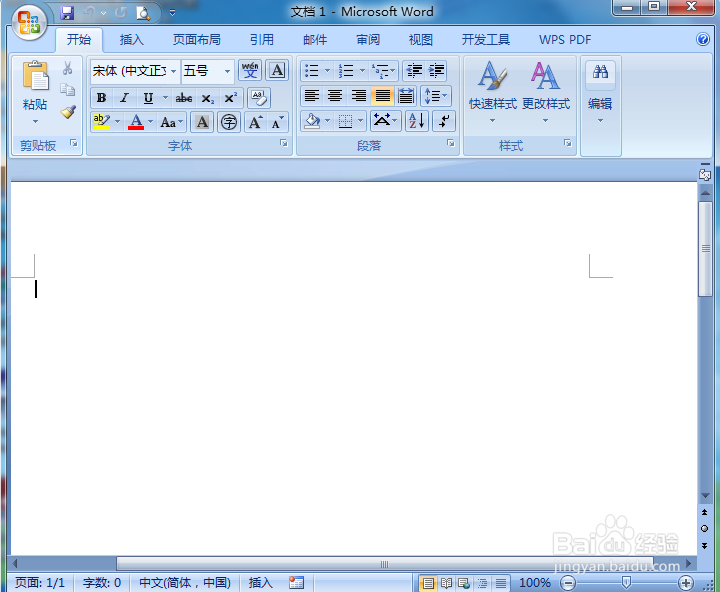720x592 pixels.
Task: Switch to 页面布局 tab
Action: (197, 40)
